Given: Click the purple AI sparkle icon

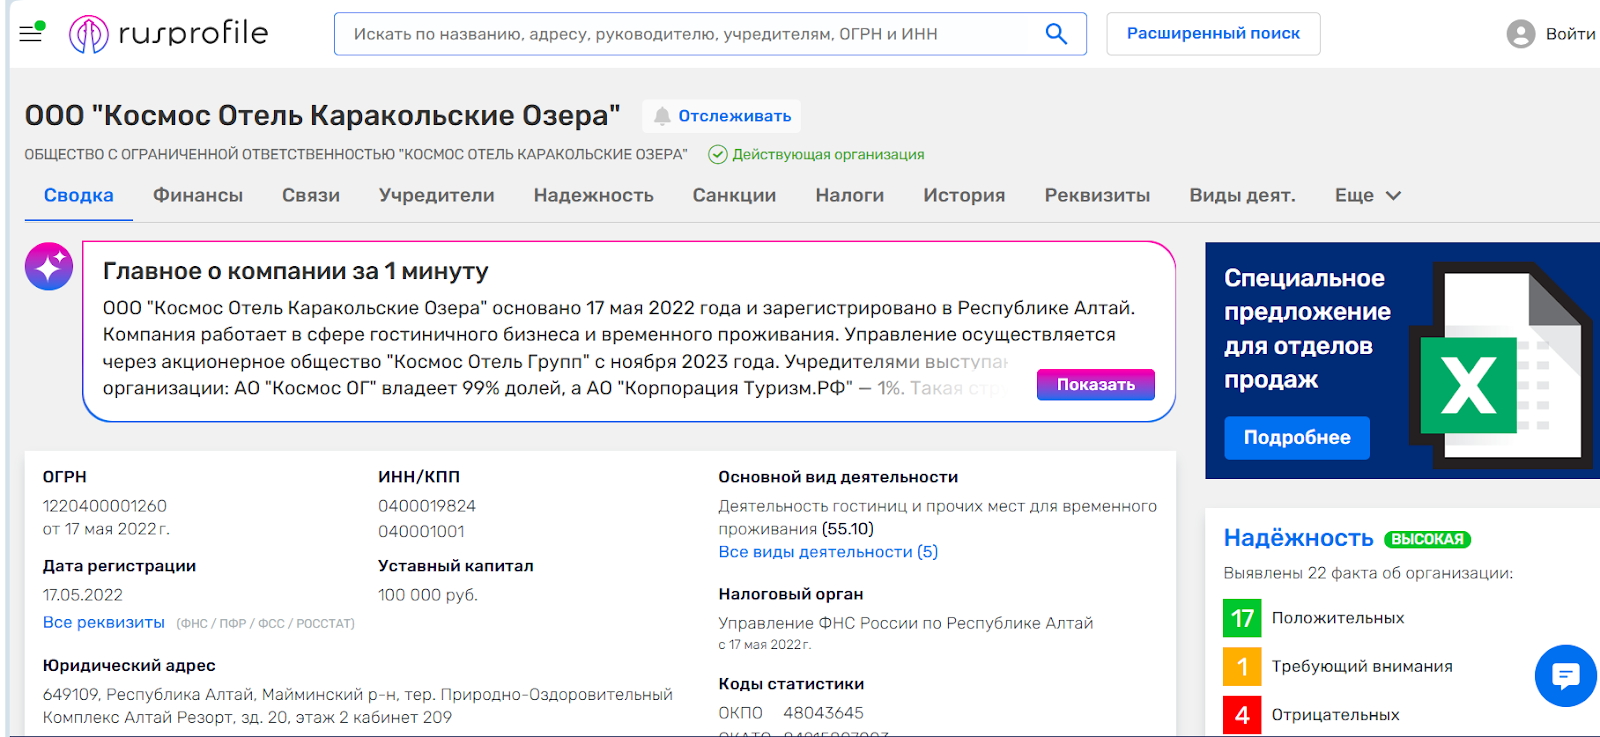Looking at the screenshot, I should (49, 266).
